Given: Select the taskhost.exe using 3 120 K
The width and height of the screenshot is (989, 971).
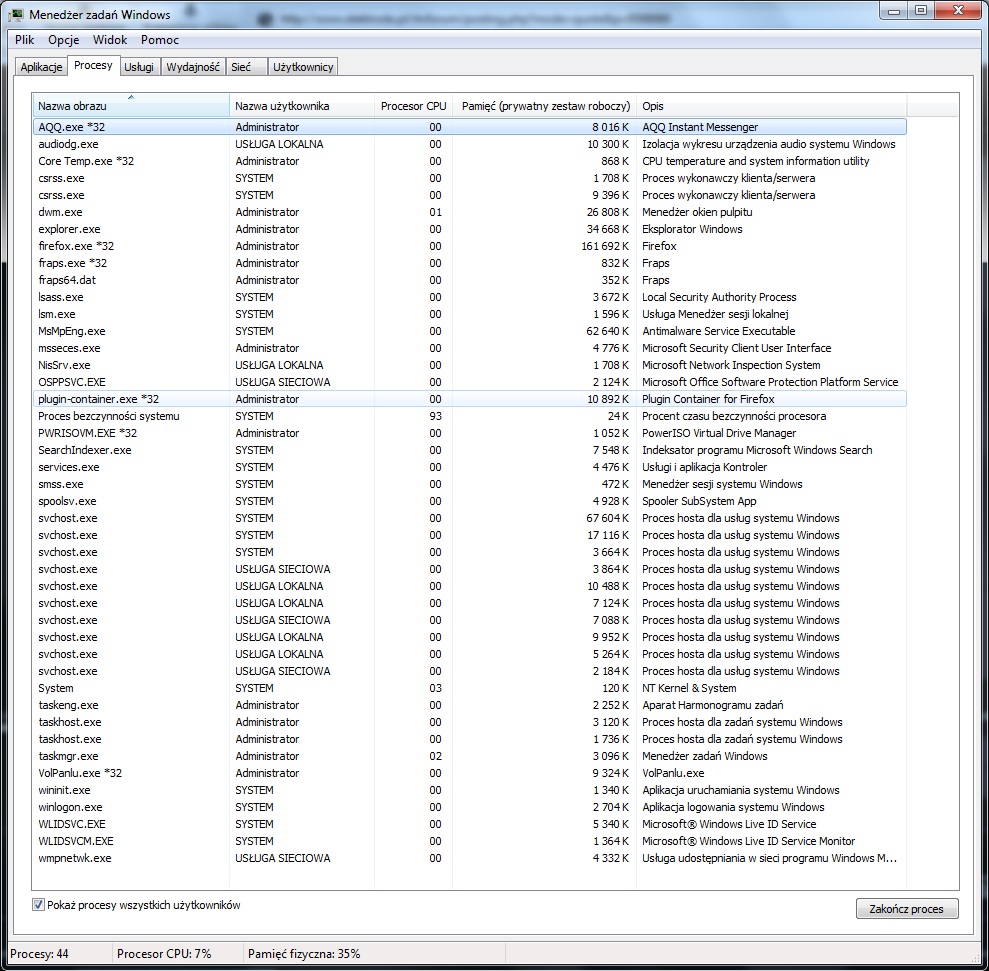Looking at the screenshot, I should click(469, 722).
